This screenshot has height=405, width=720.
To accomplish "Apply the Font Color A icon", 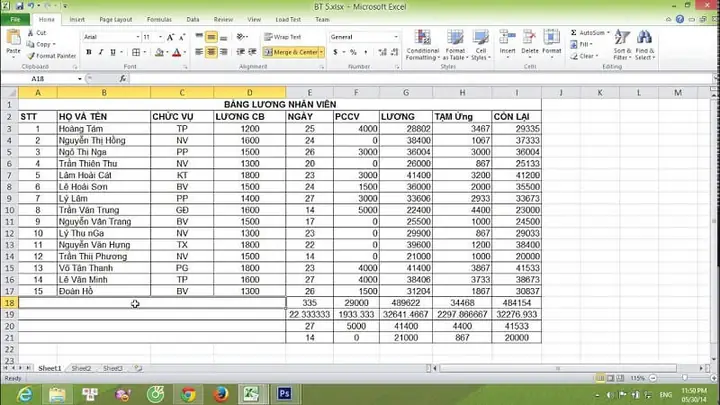I will (x=176, y=52).
